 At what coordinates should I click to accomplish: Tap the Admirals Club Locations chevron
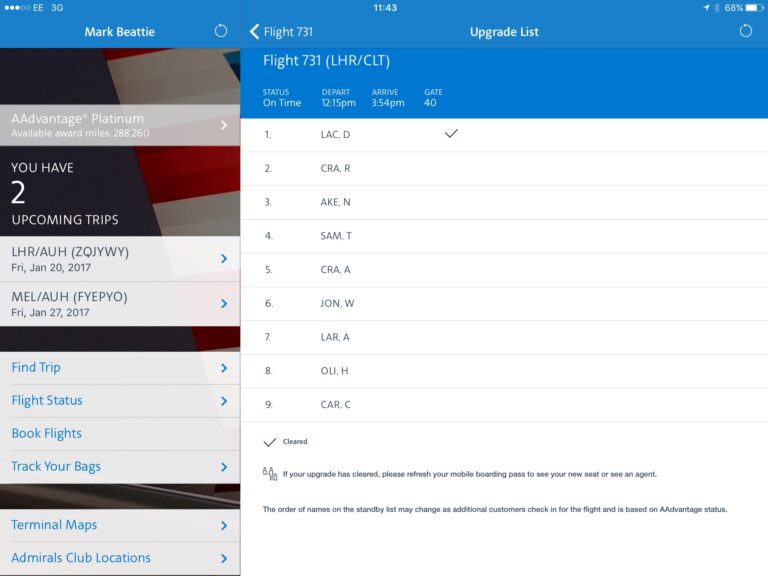[224, 558]
